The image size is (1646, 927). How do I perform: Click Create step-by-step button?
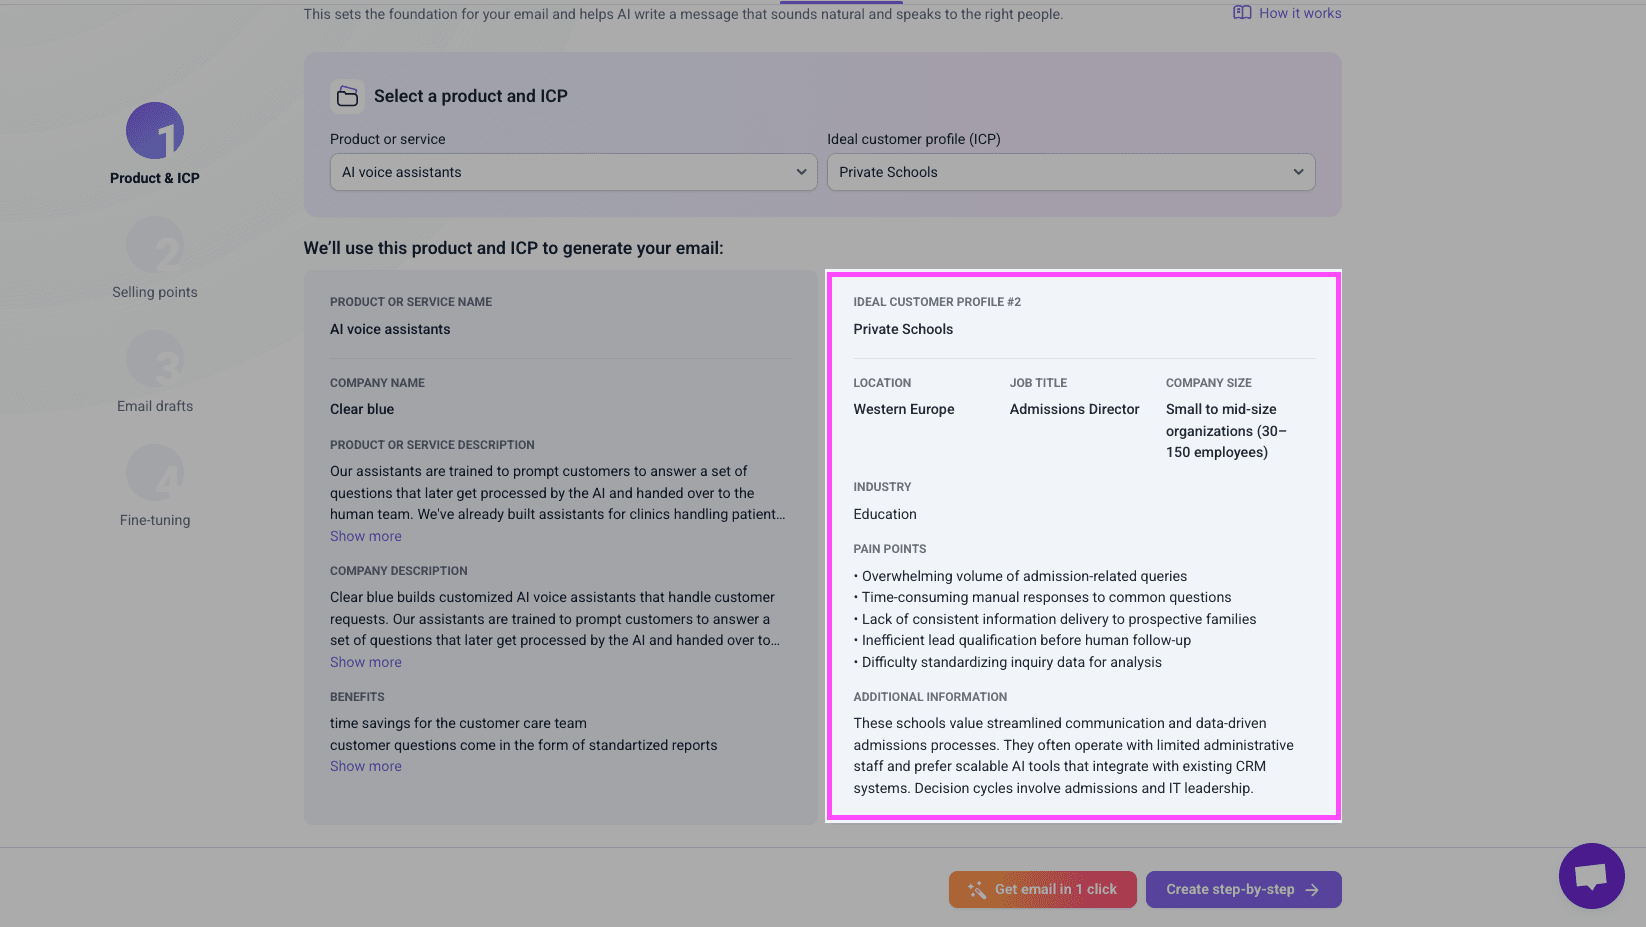(x=1243, y=889)
